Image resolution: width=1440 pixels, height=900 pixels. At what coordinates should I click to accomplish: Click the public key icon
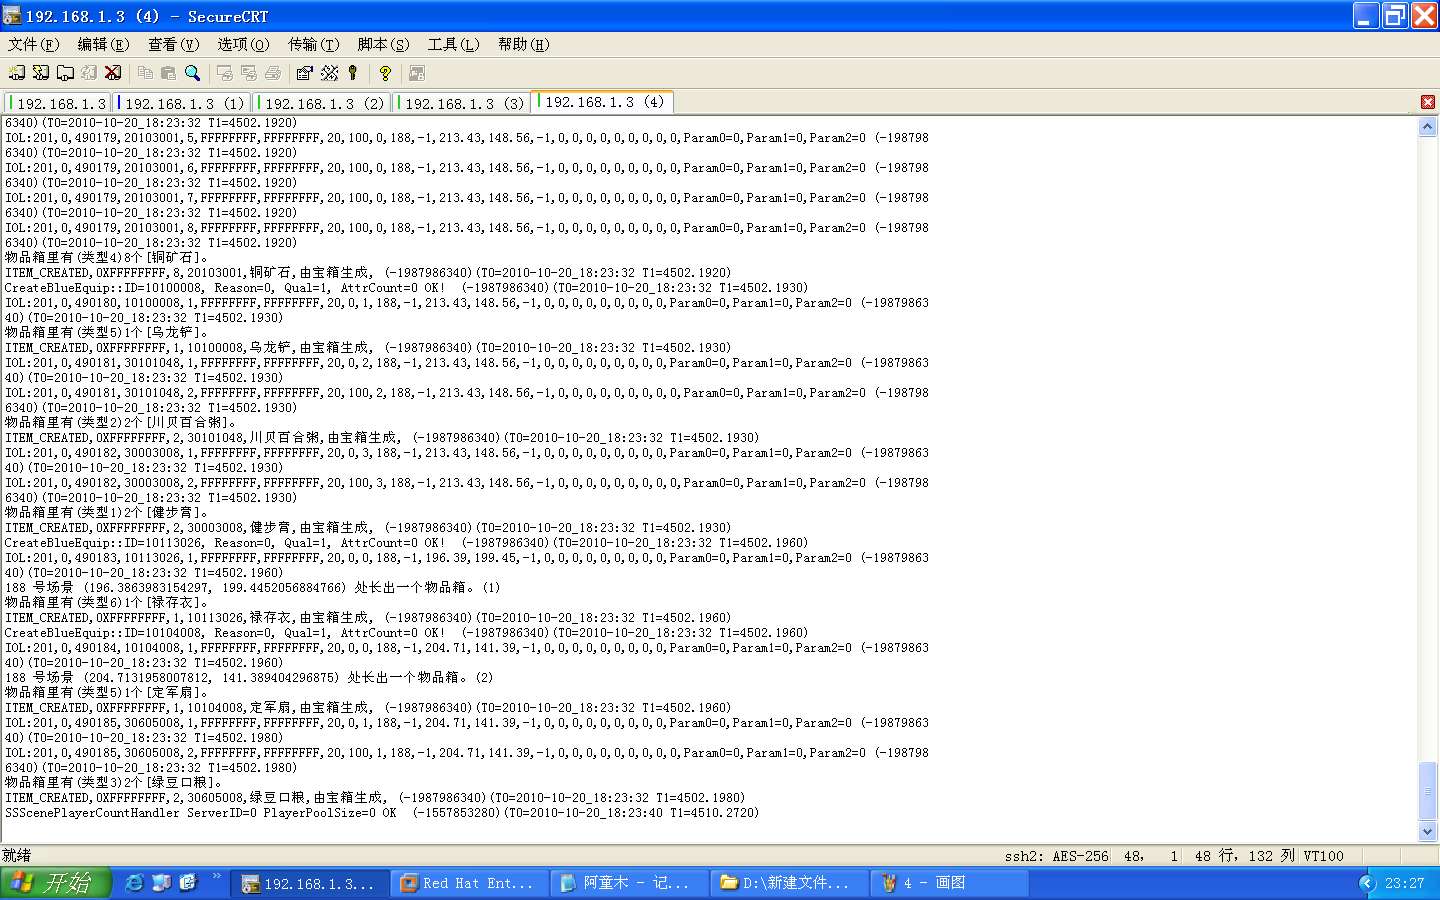click(x=353, y=73)
